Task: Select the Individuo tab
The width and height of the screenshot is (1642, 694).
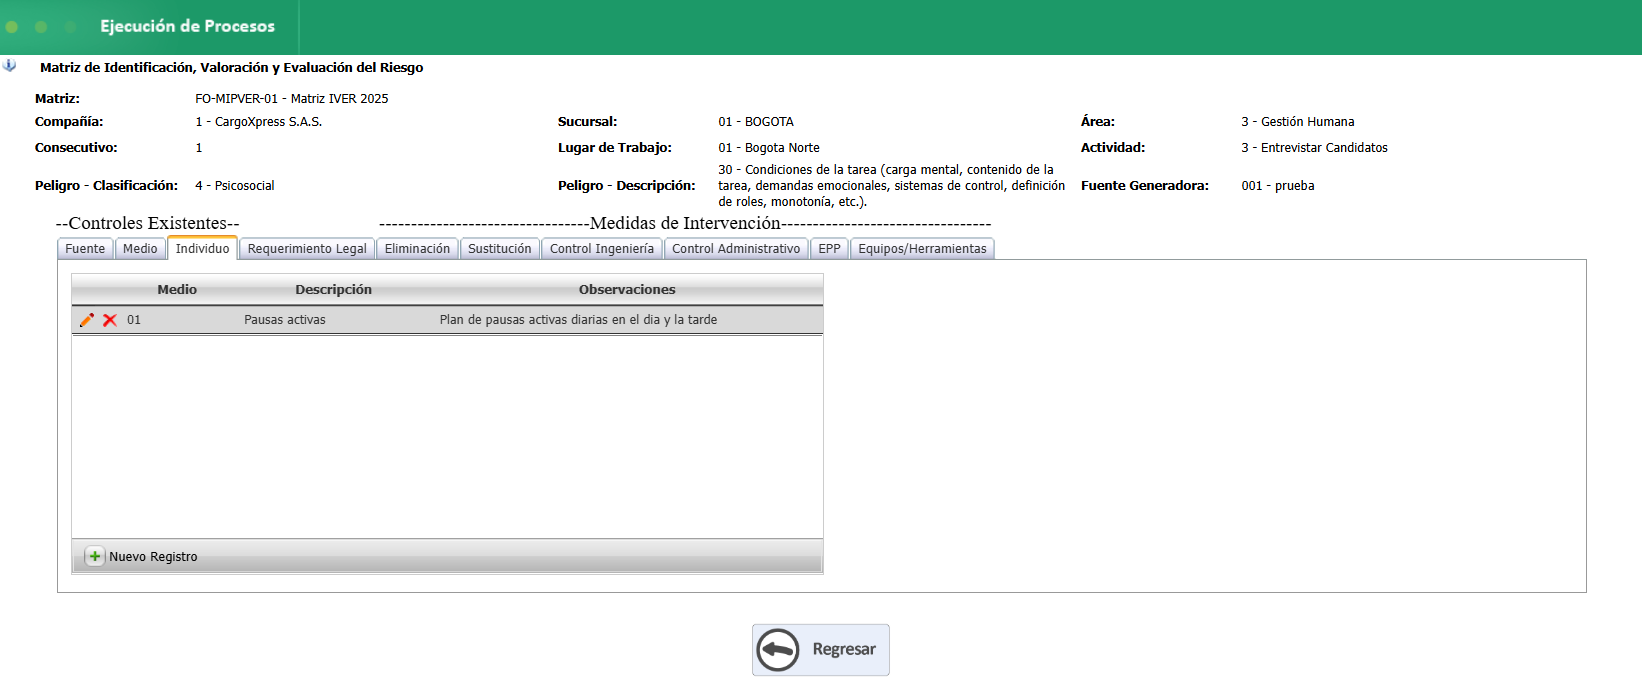Action: click(202, 249)
